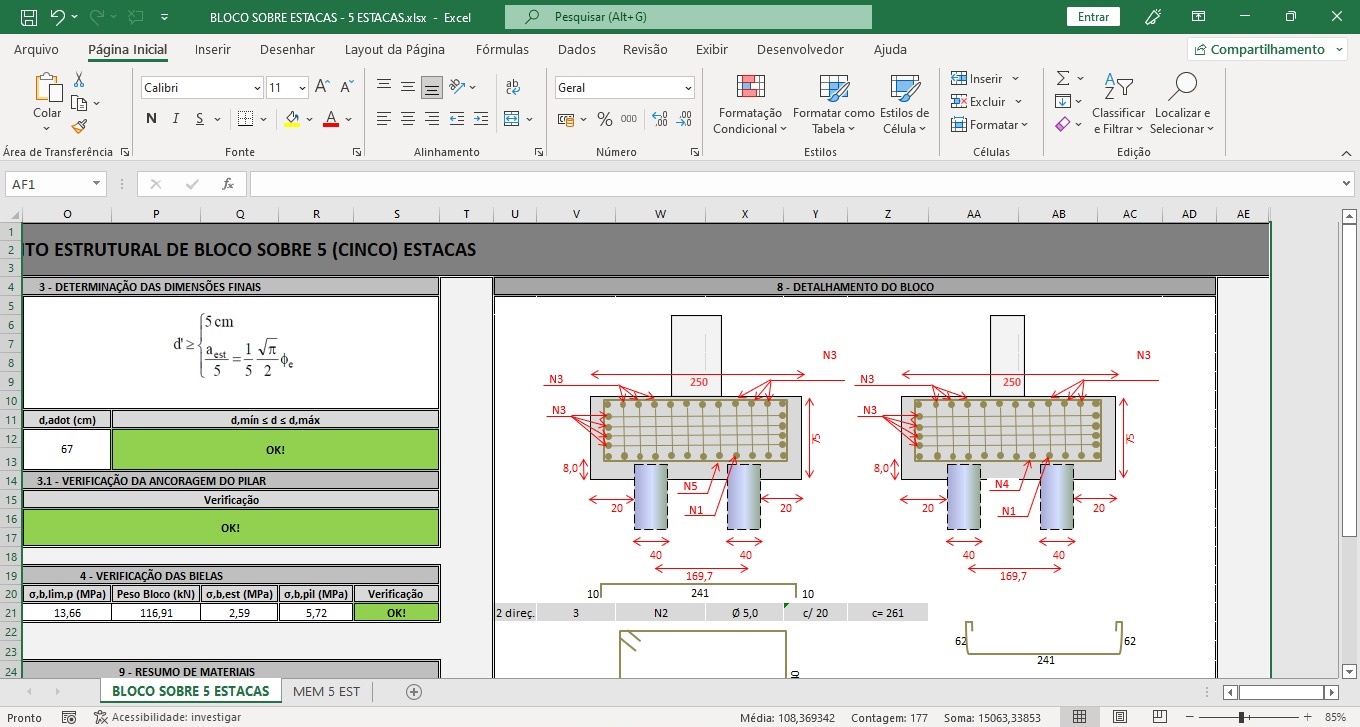Screen dimensions: 1360x727
Task: Add a new sheet with plus icon
Action: pos(414,692)
